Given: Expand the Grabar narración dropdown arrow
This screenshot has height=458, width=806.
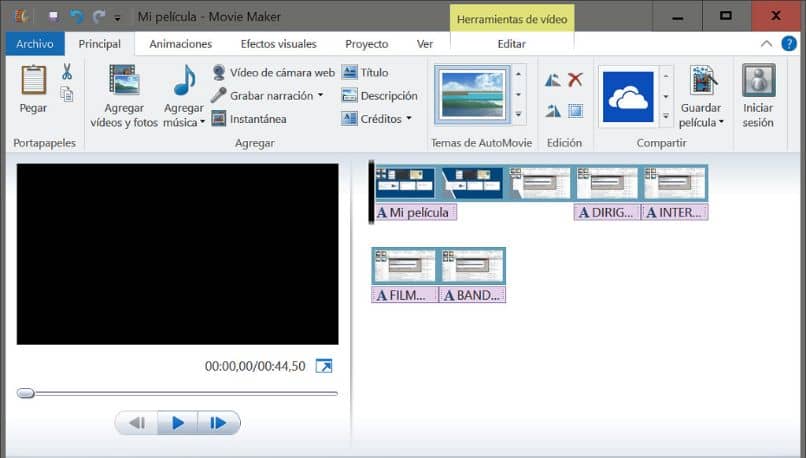Looking at the screenshot, I should point(320,95).
